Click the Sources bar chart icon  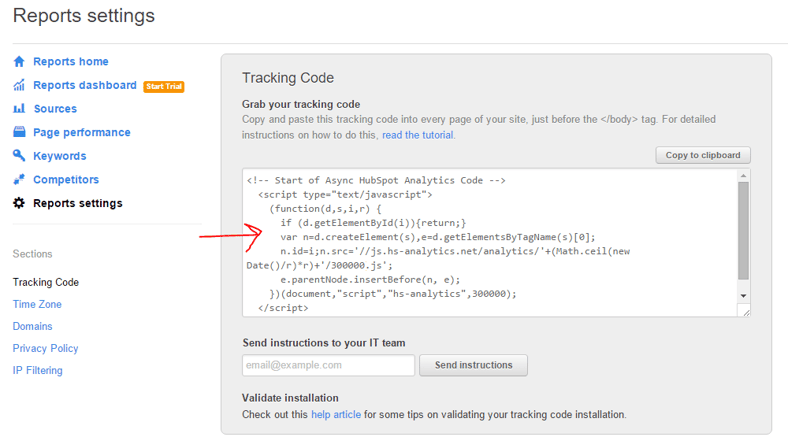pyautogui.click(x=19, y=109)
